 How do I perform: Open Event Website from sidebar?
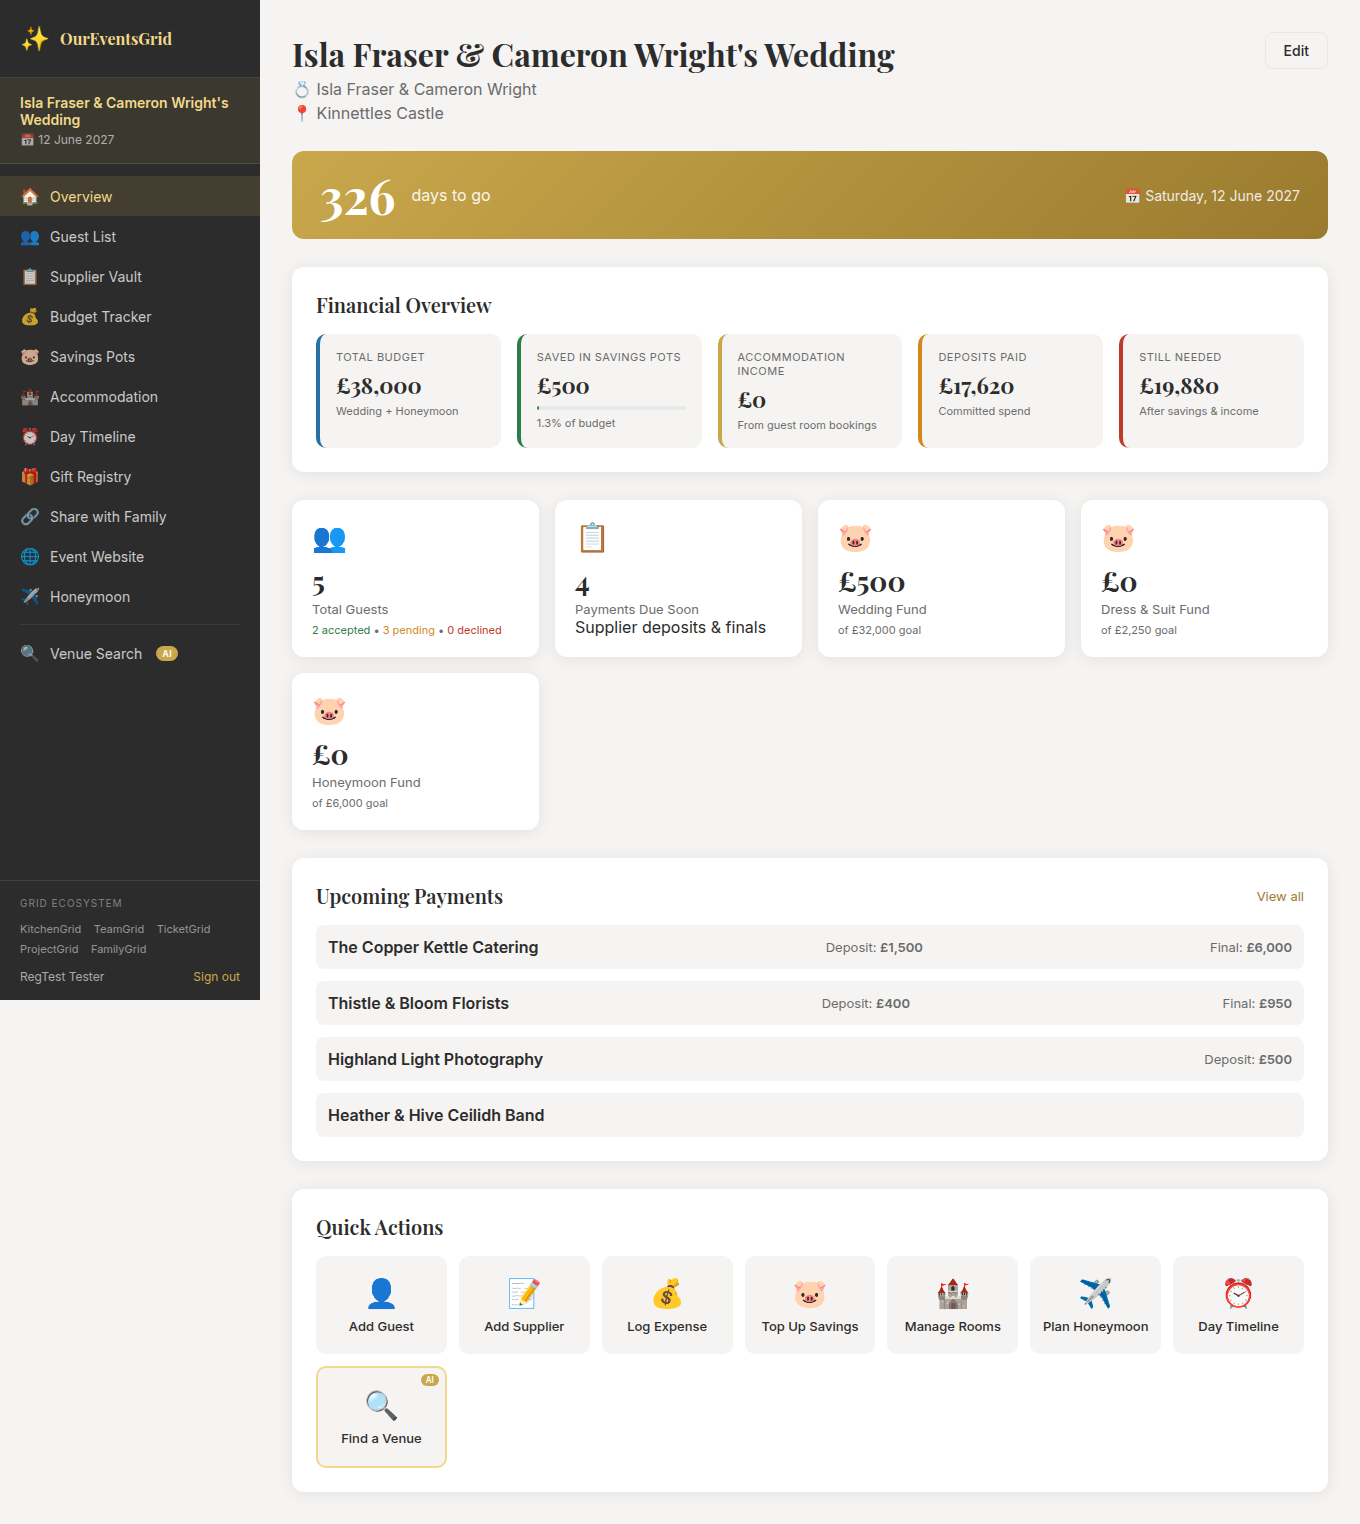click(130, 557)
